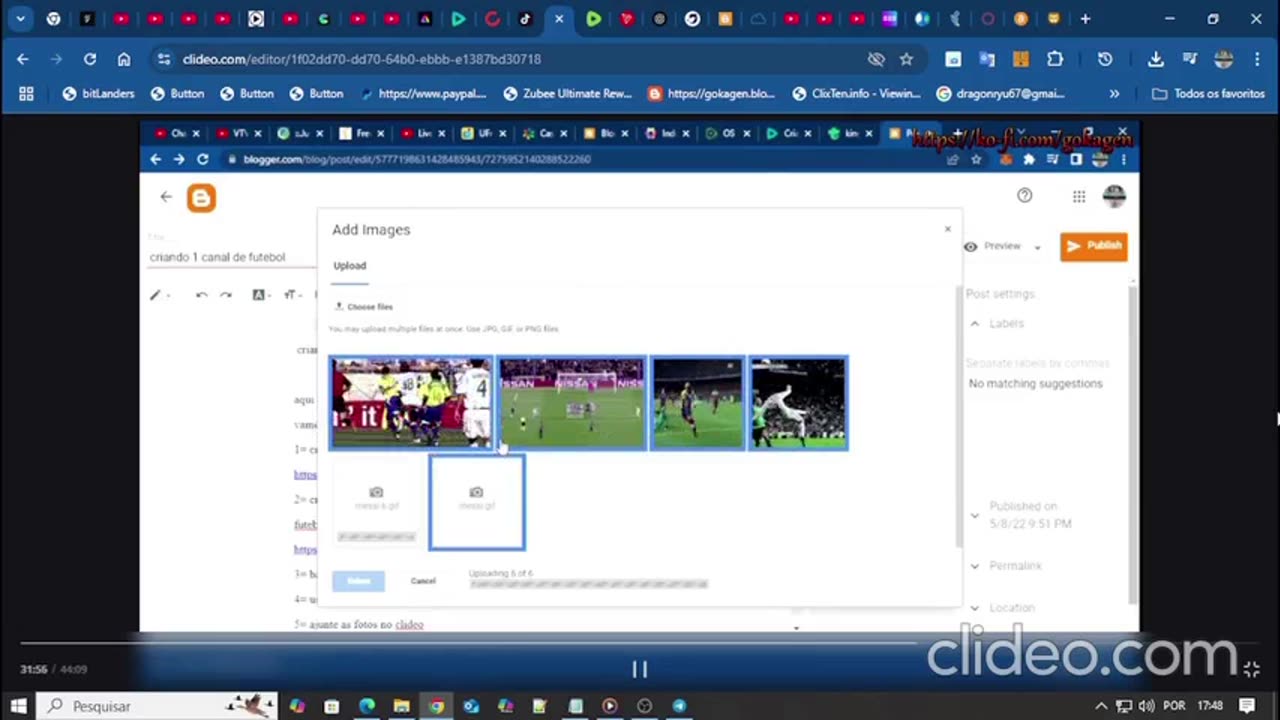The width and height of the screenshot is (1280, 720).
Task: Open Chrome extensions puzzle icon
Action: click(x=1055, y=59)
